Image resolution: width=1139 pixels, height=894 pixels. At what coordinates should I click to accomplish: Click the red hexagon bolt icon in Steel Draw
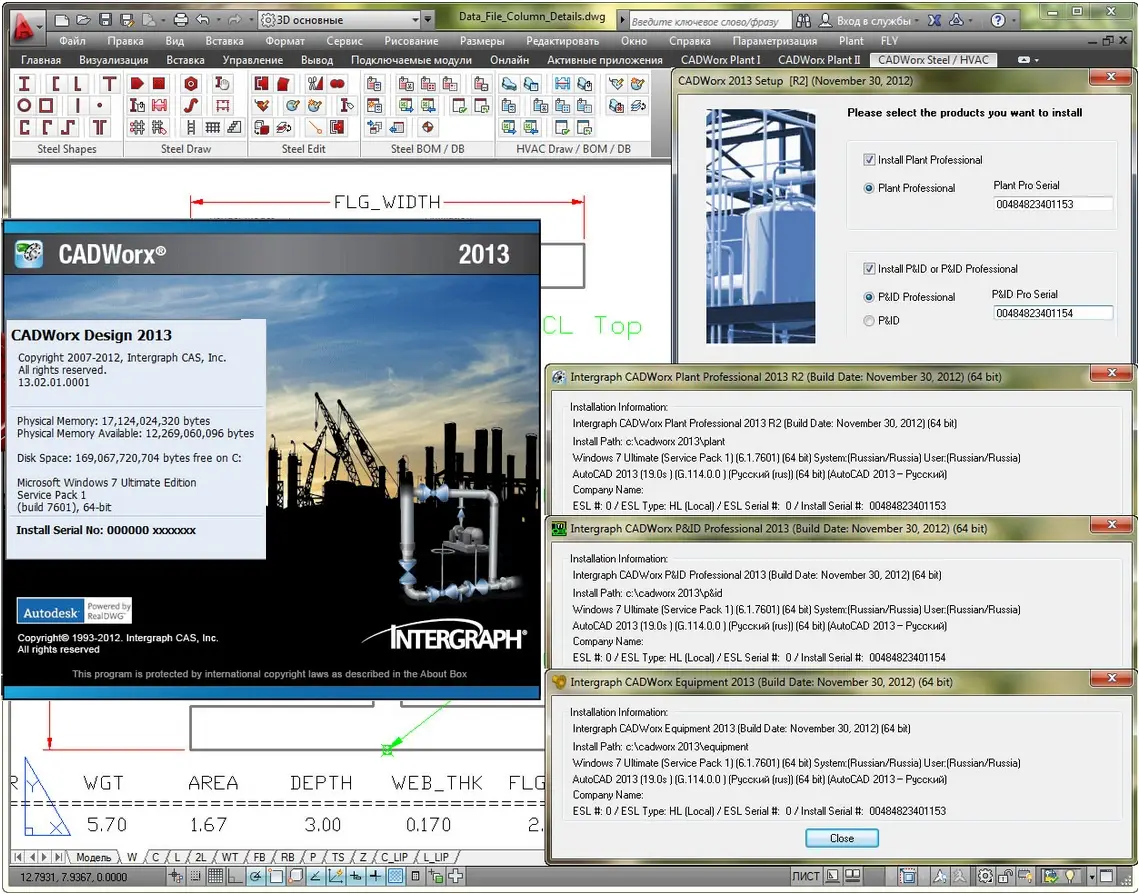[x=190, y=84]
